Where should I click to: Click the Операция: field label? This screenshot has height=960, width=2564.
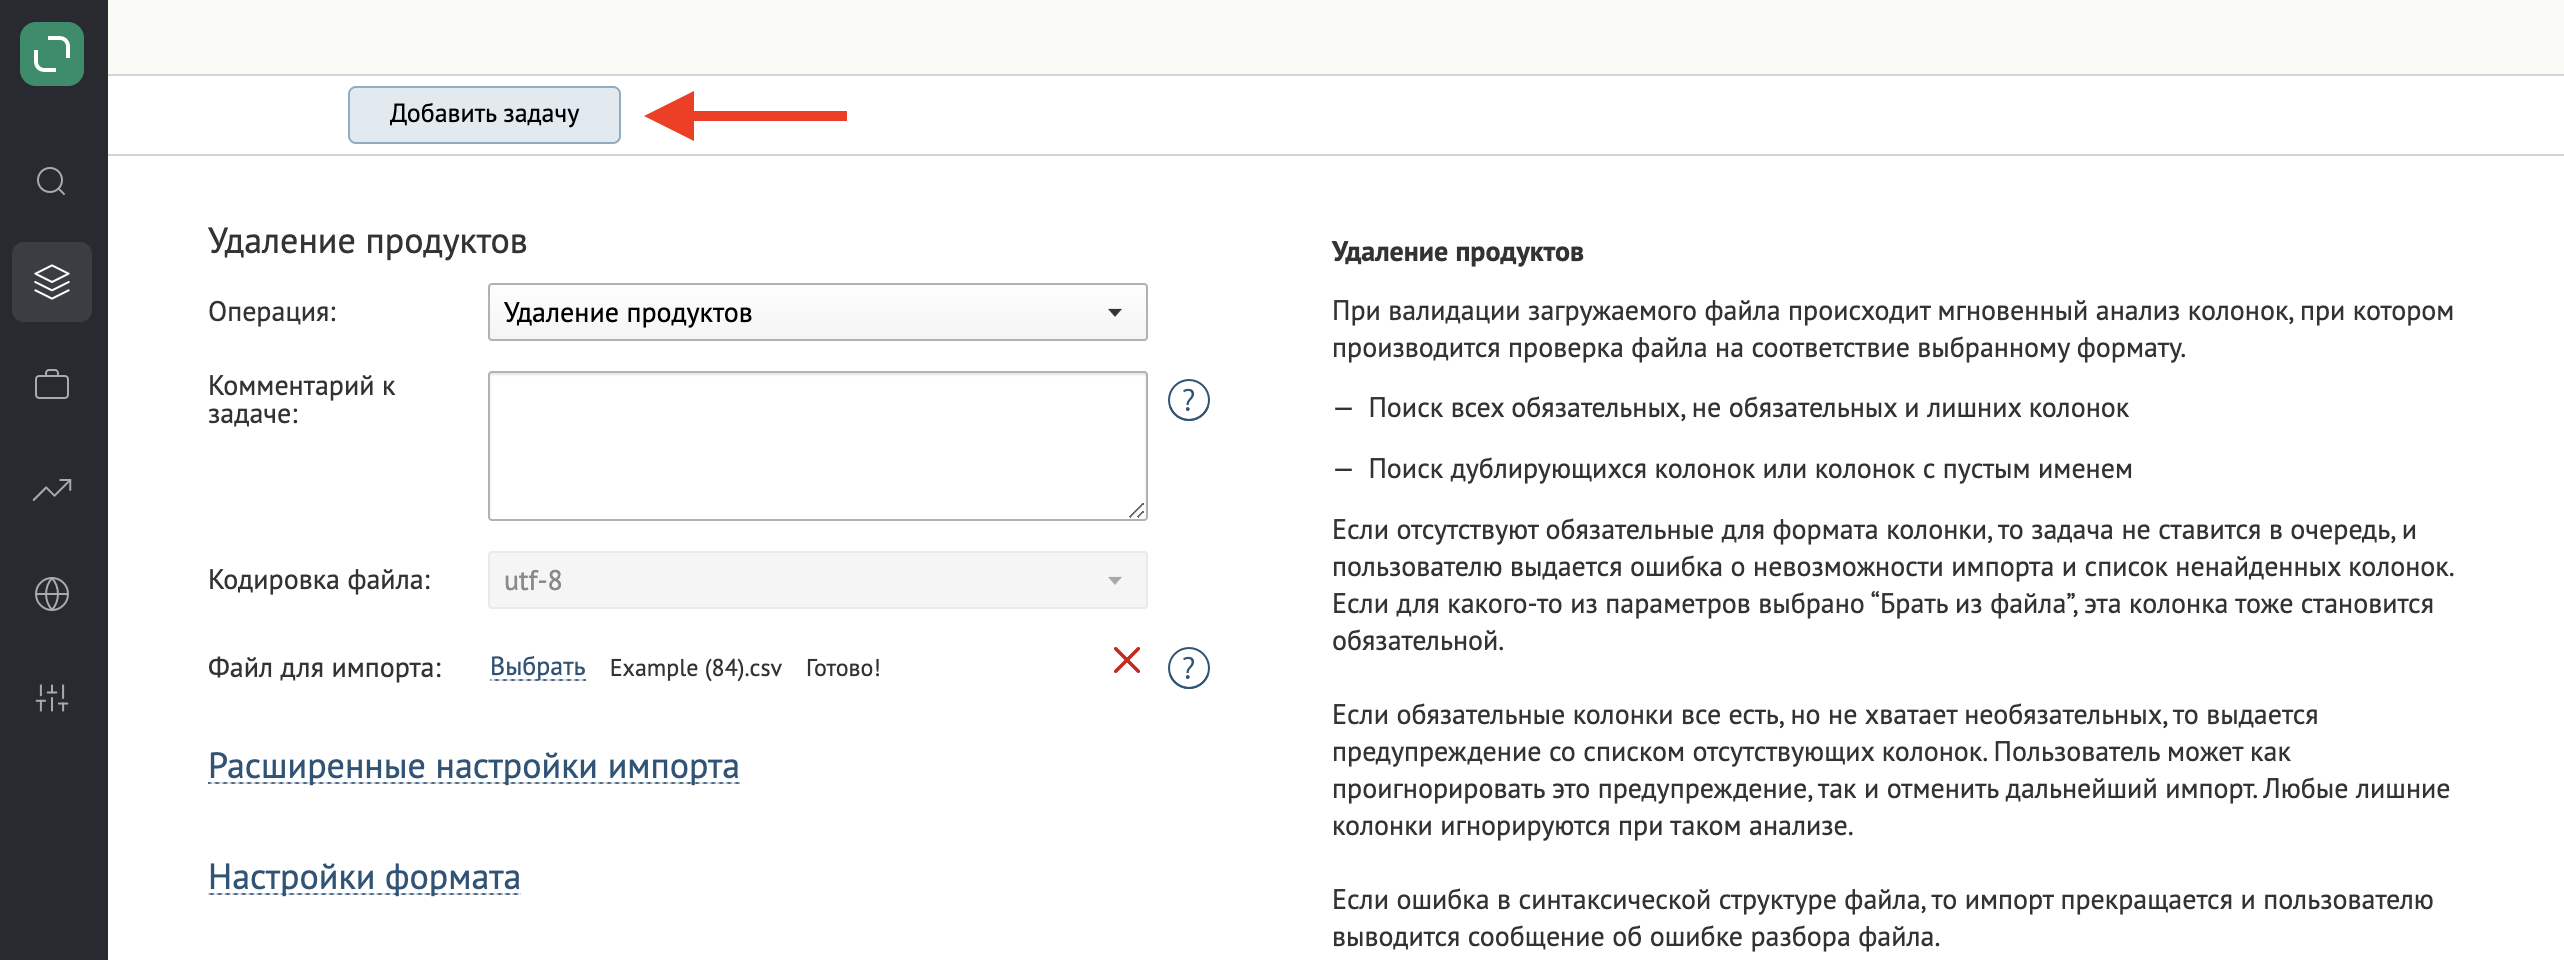272,312
